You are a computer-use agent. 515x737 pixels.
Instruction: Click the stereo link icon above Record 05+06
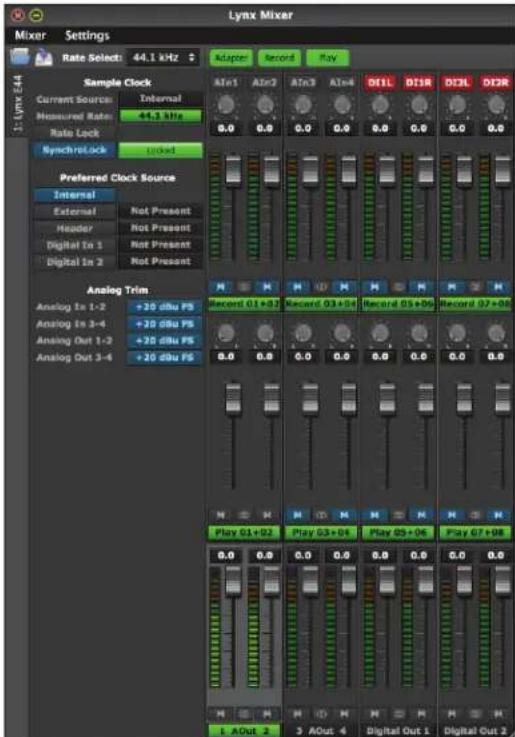398,286
